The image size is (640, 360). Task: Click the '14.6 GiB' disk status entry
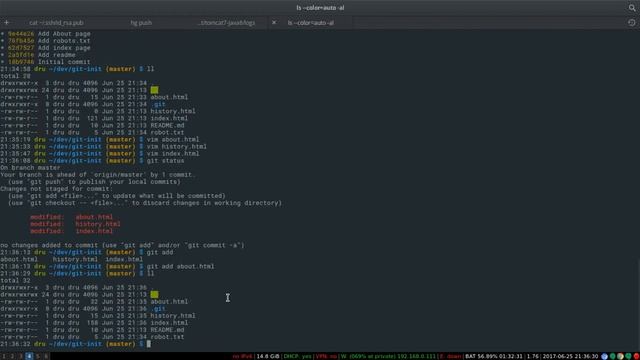click(x=268, y=356)
